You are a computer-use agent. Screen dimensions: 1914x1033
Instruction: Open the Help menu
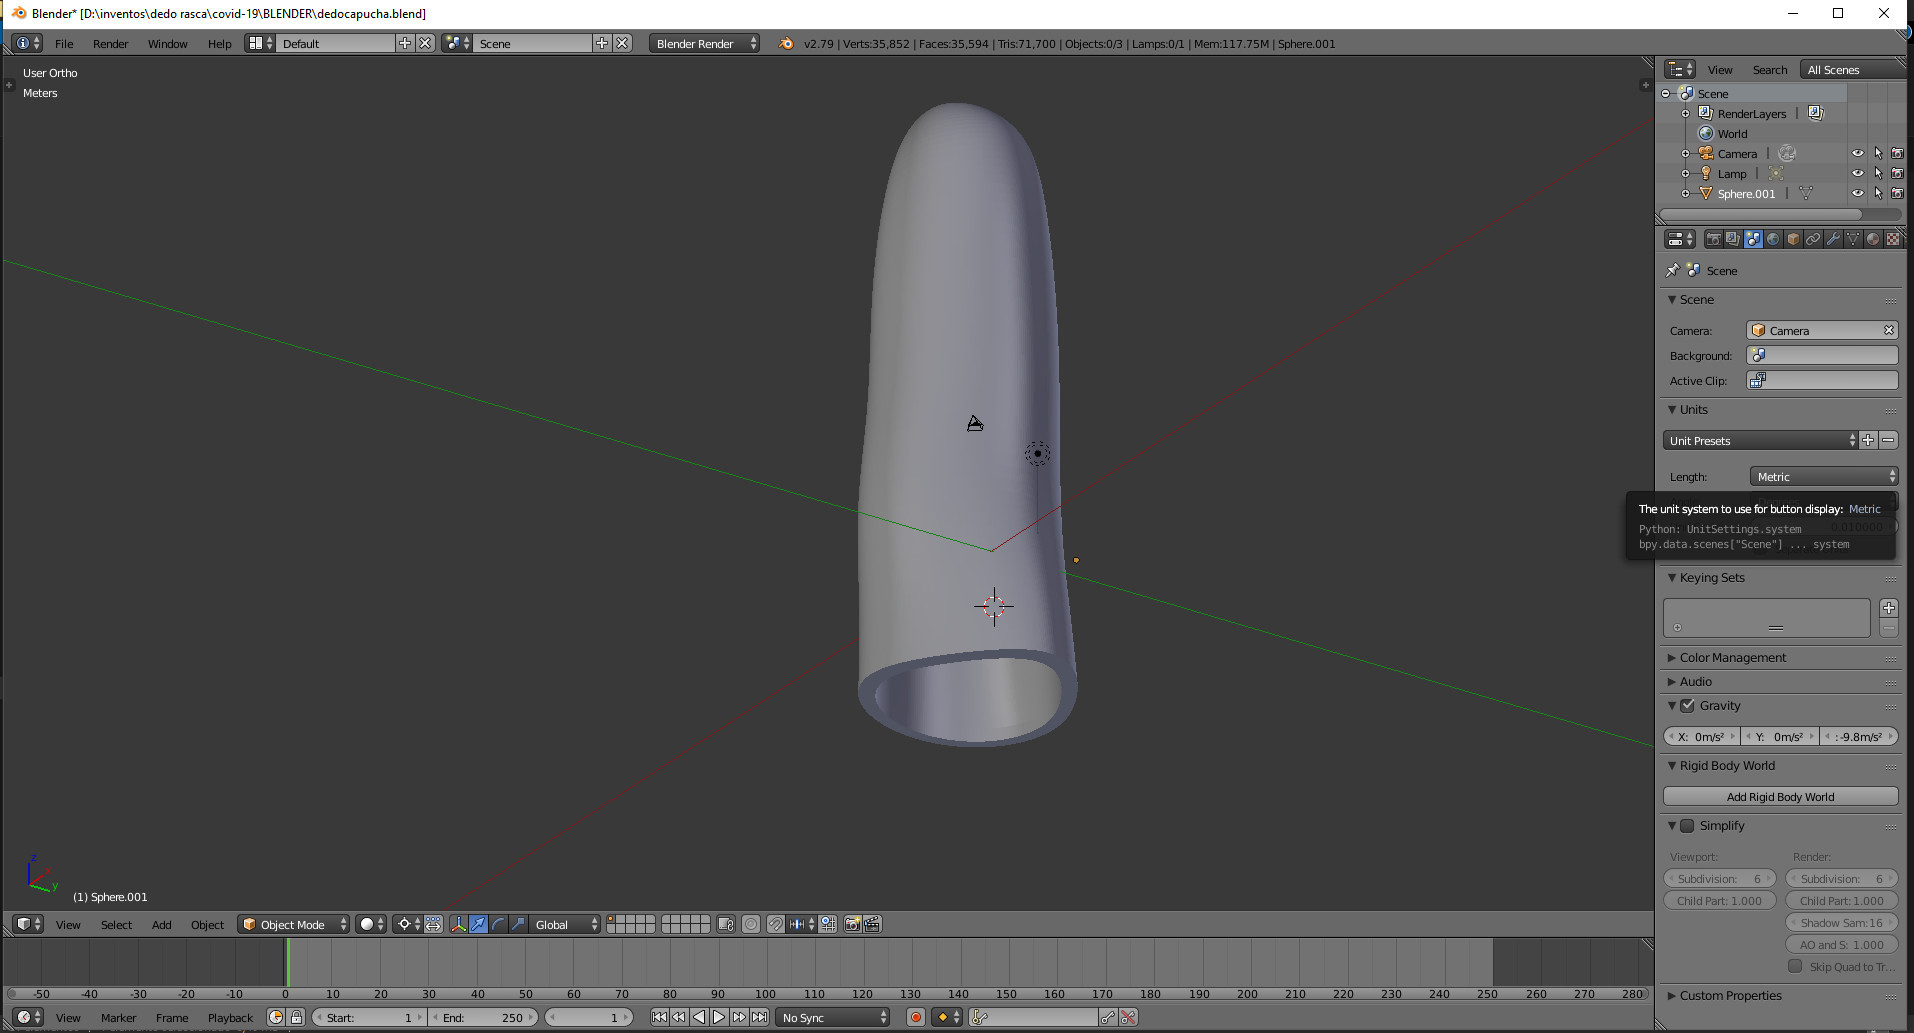219,43
